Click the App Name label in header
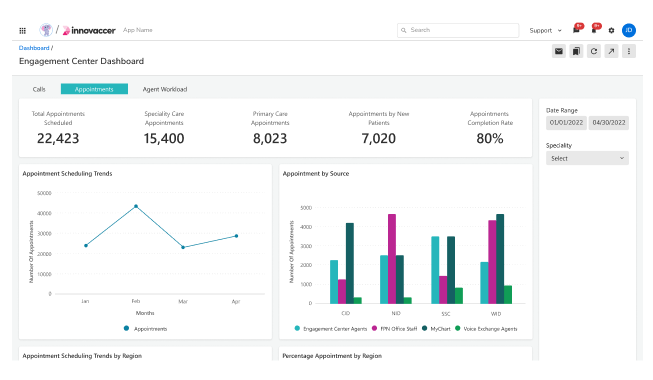Viewport: 653px width, 380px height. tap(138, 30)
